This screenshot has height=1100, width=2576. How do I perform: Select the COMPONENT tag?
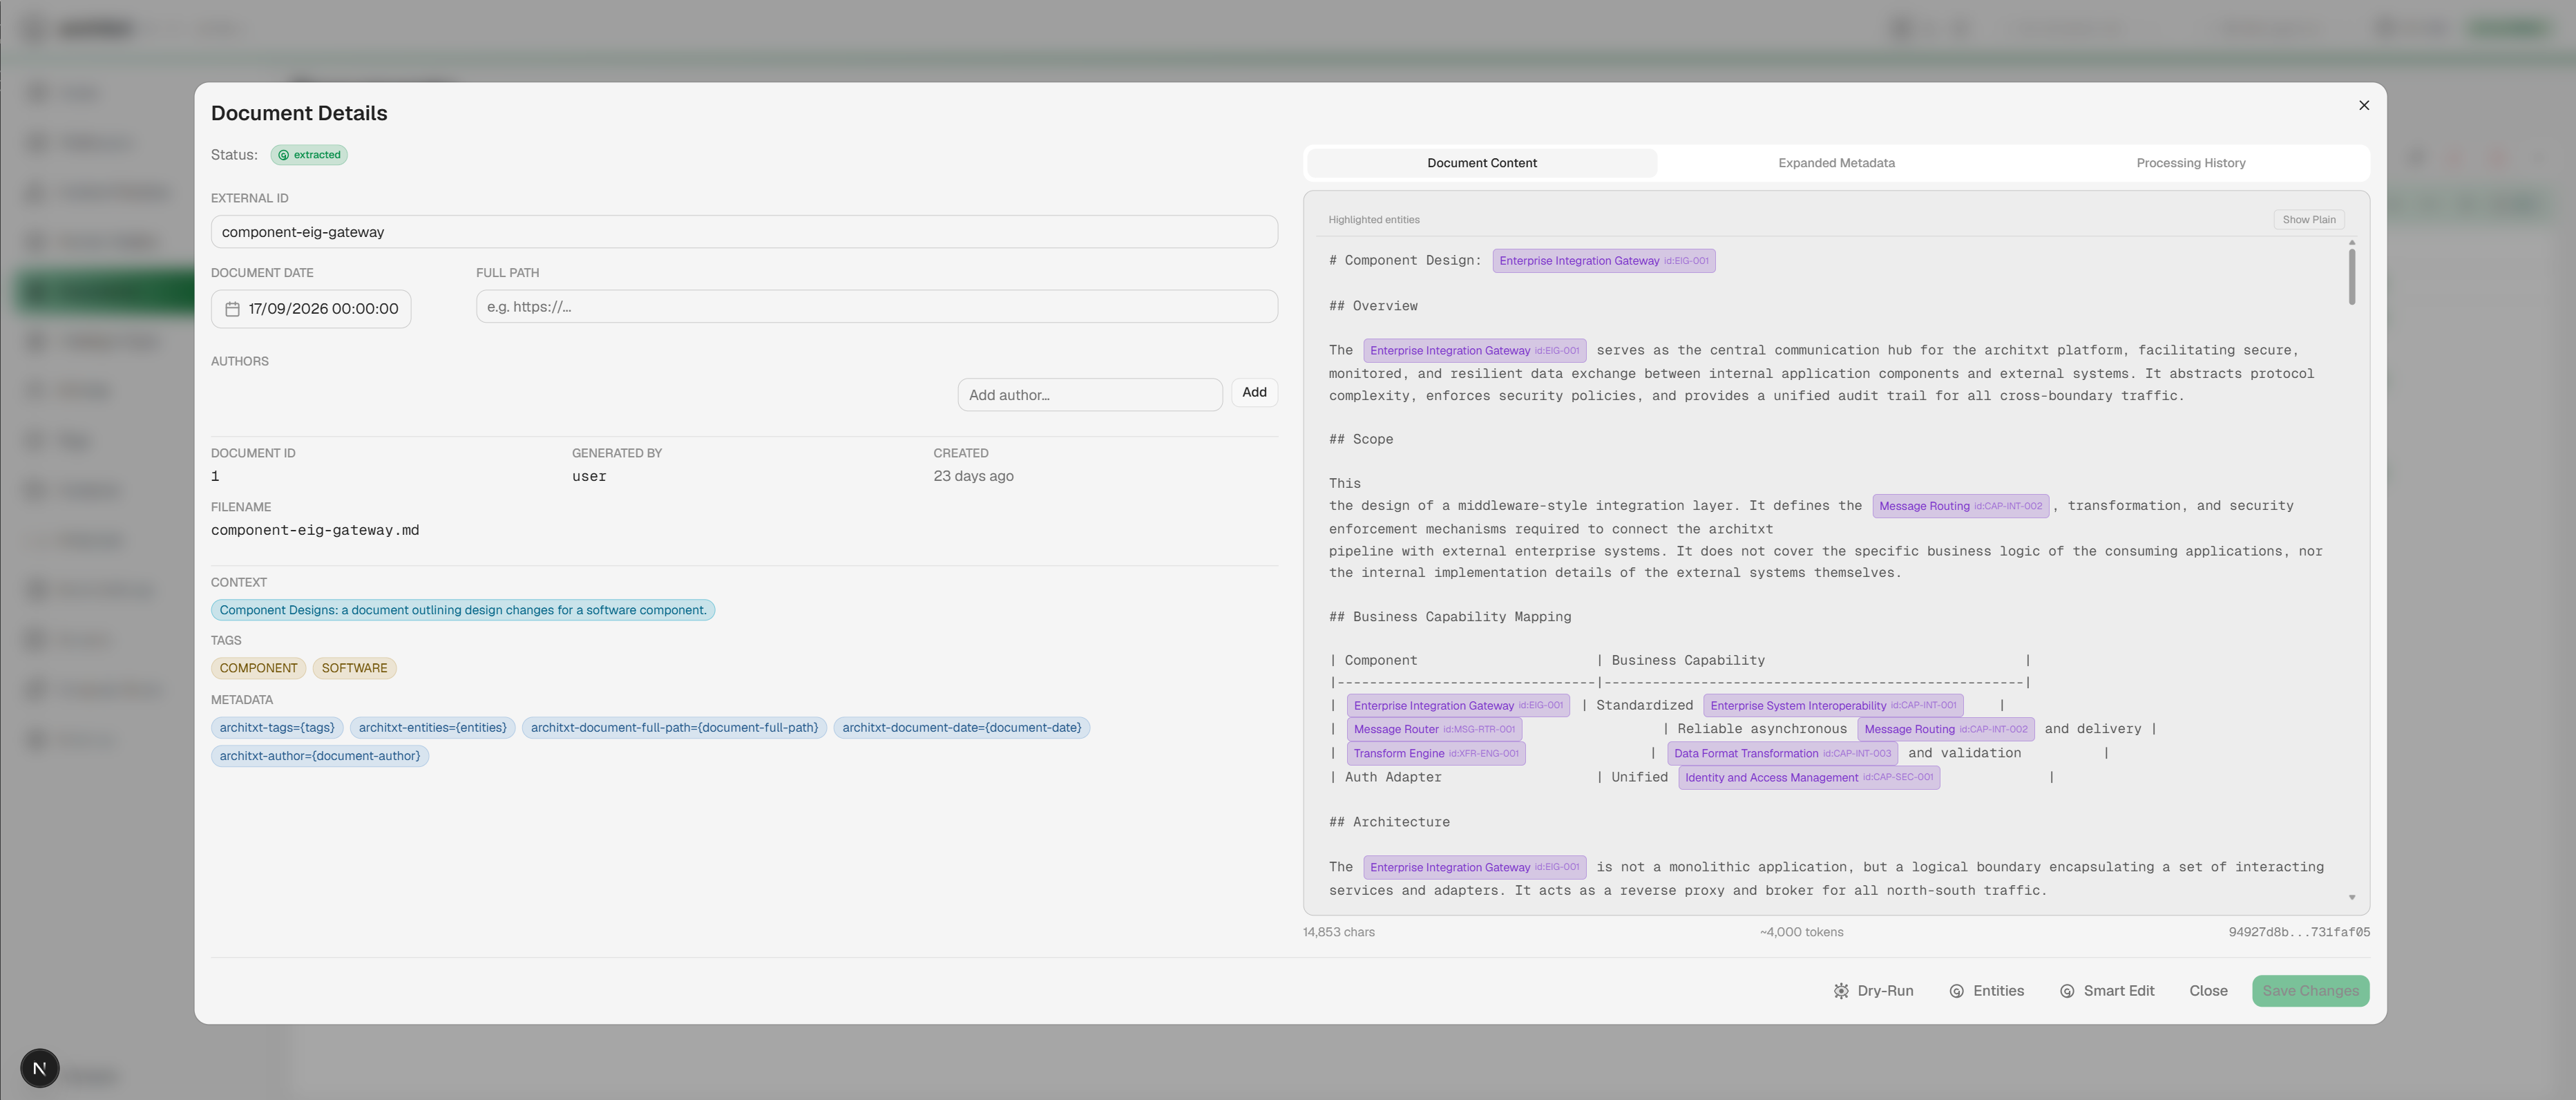click(258, 668)
